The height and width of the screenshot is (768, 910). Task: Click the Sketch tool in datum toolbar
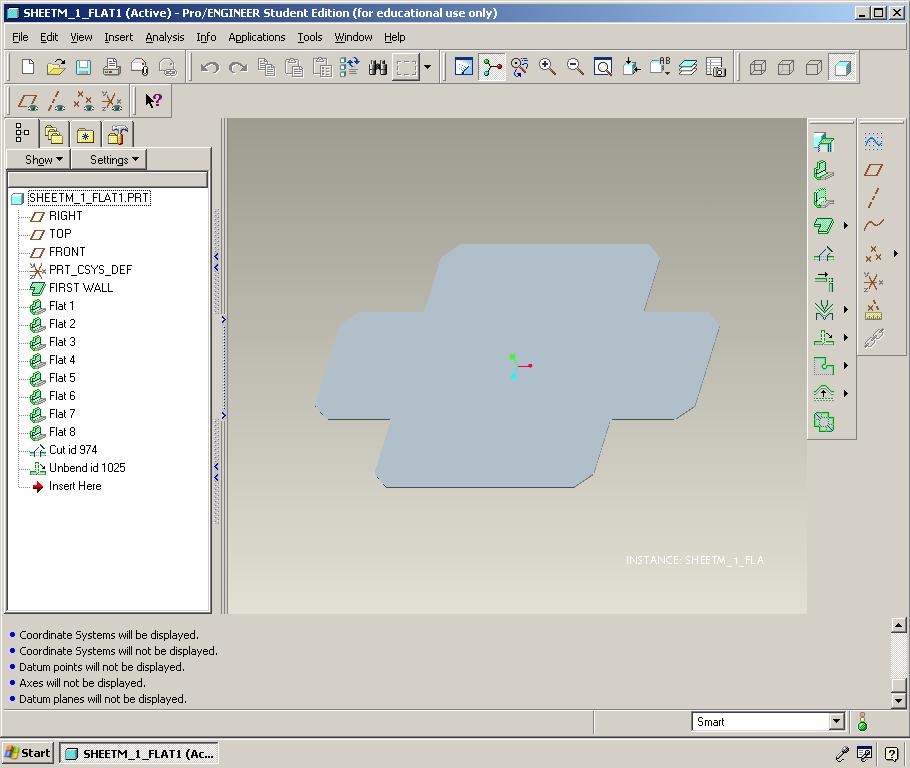873,142
